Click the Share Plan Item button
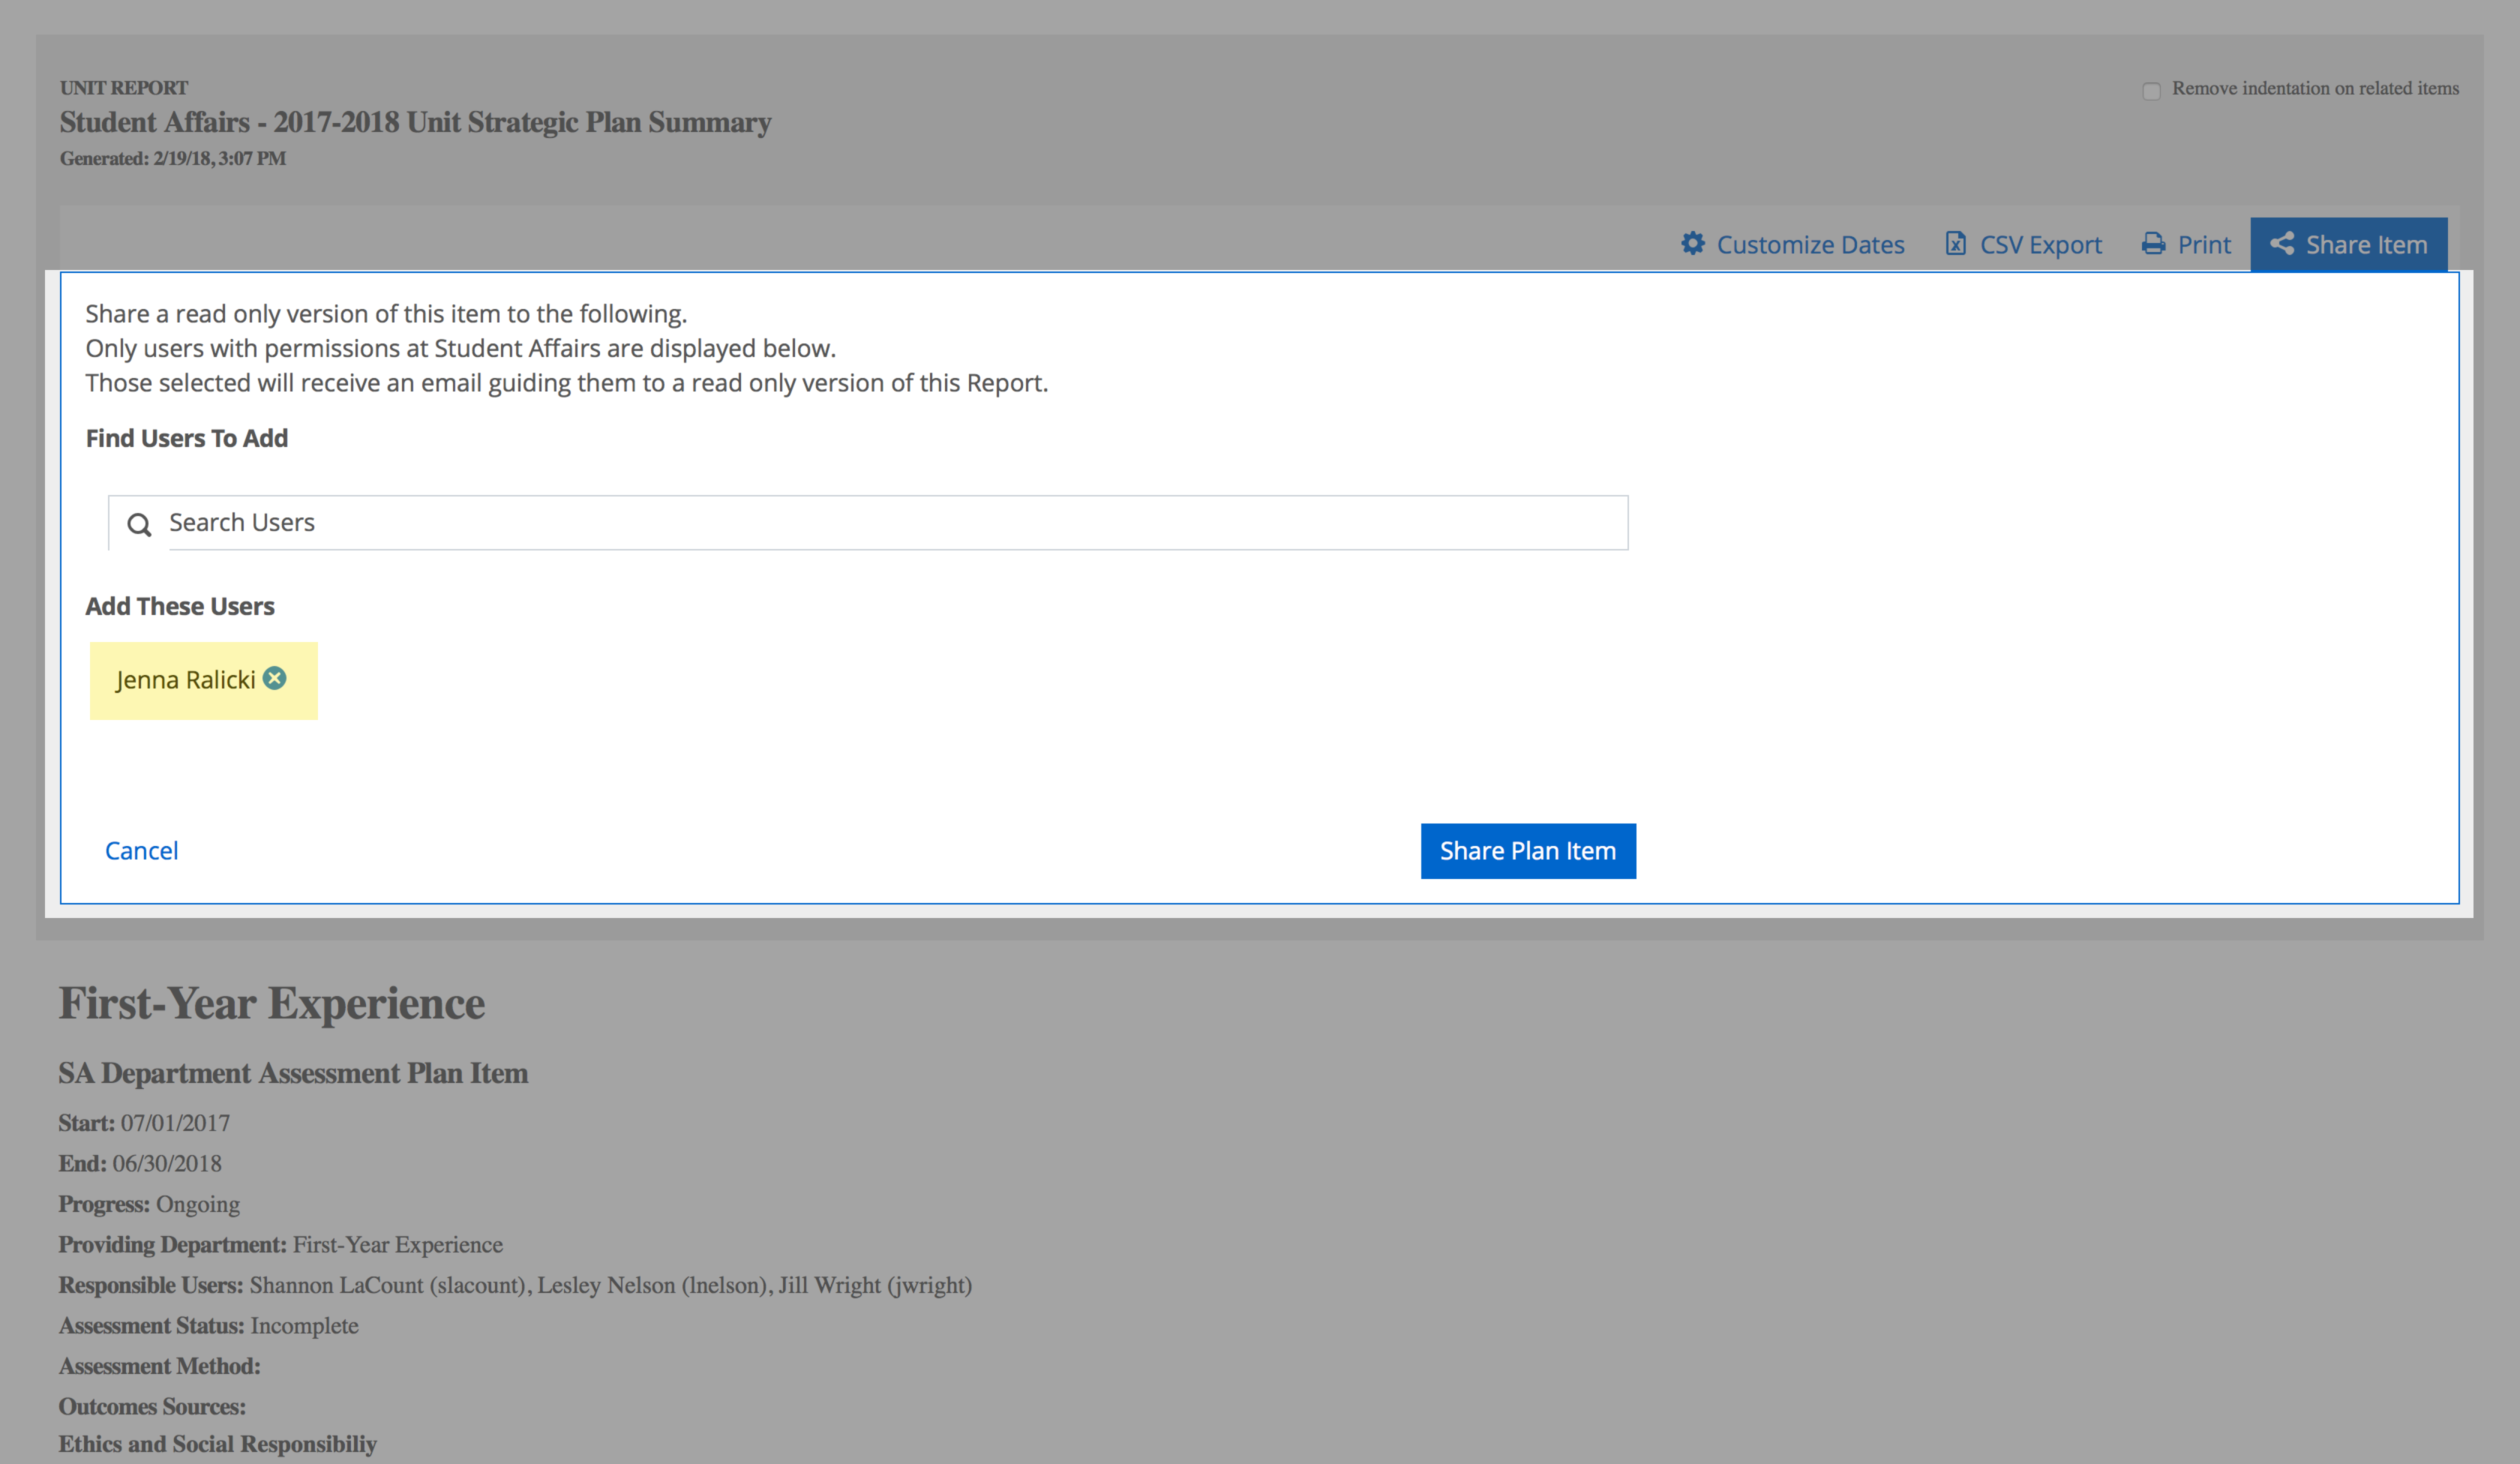Screen dimensions: 2520x1464 [x=1527, y=850]
